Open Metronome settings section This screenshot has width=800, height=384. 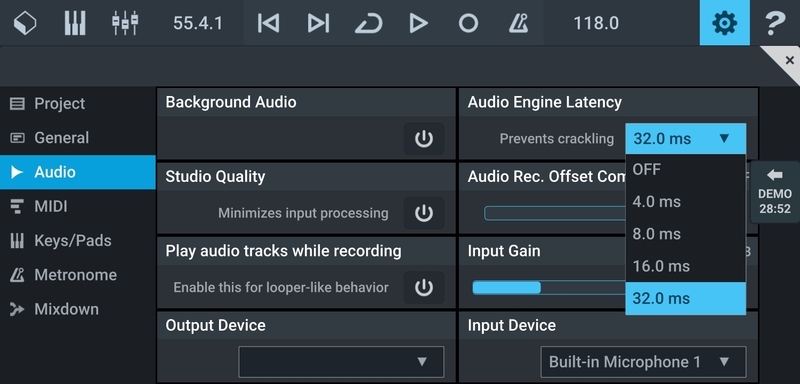[x=78, y=275]
